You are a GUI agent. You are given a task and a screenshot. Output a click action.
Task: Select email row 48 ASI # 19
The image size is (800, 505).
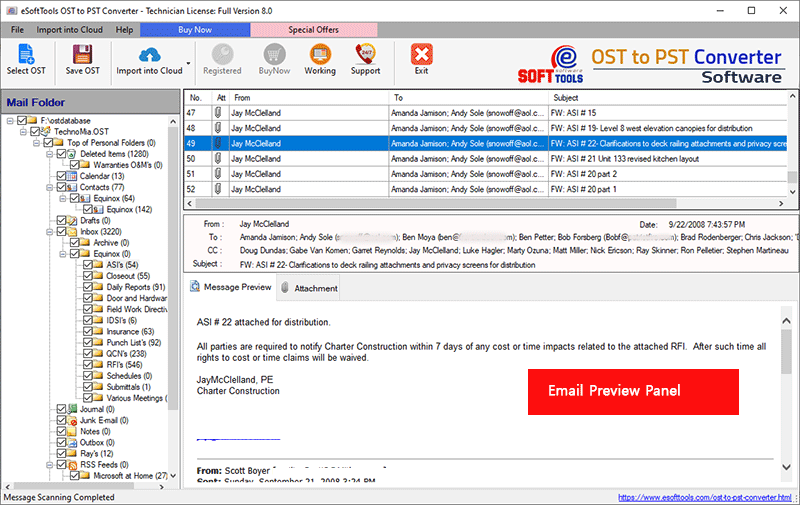point(485,128)
